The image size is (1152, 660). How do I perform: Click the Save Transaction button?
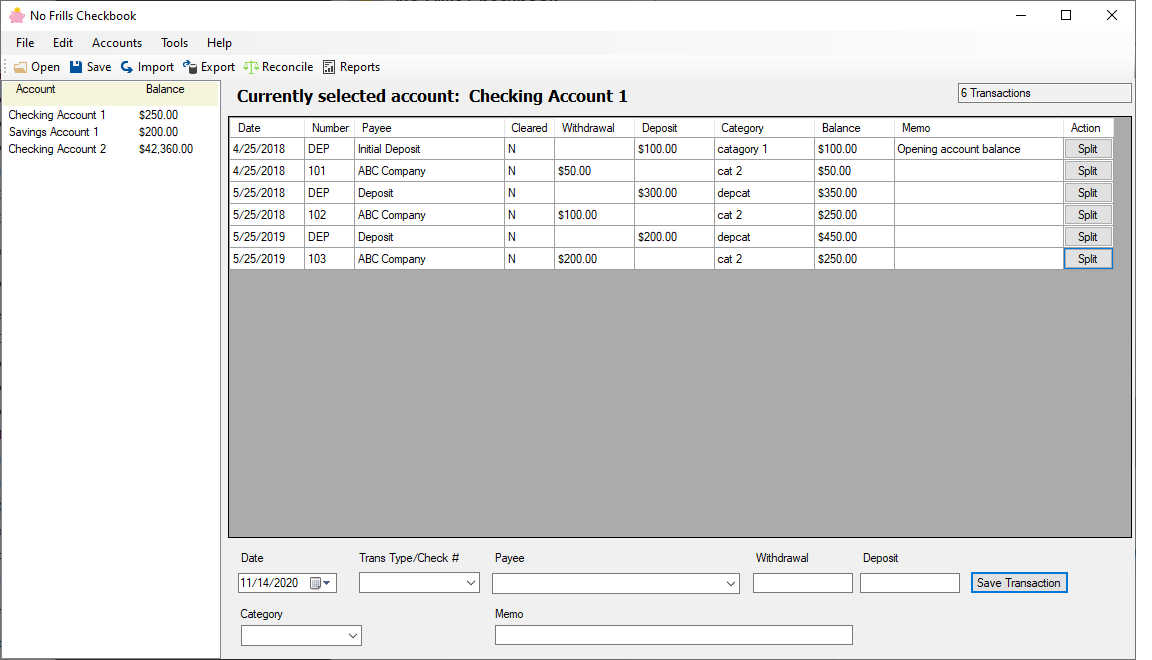tap(1019, 582)
